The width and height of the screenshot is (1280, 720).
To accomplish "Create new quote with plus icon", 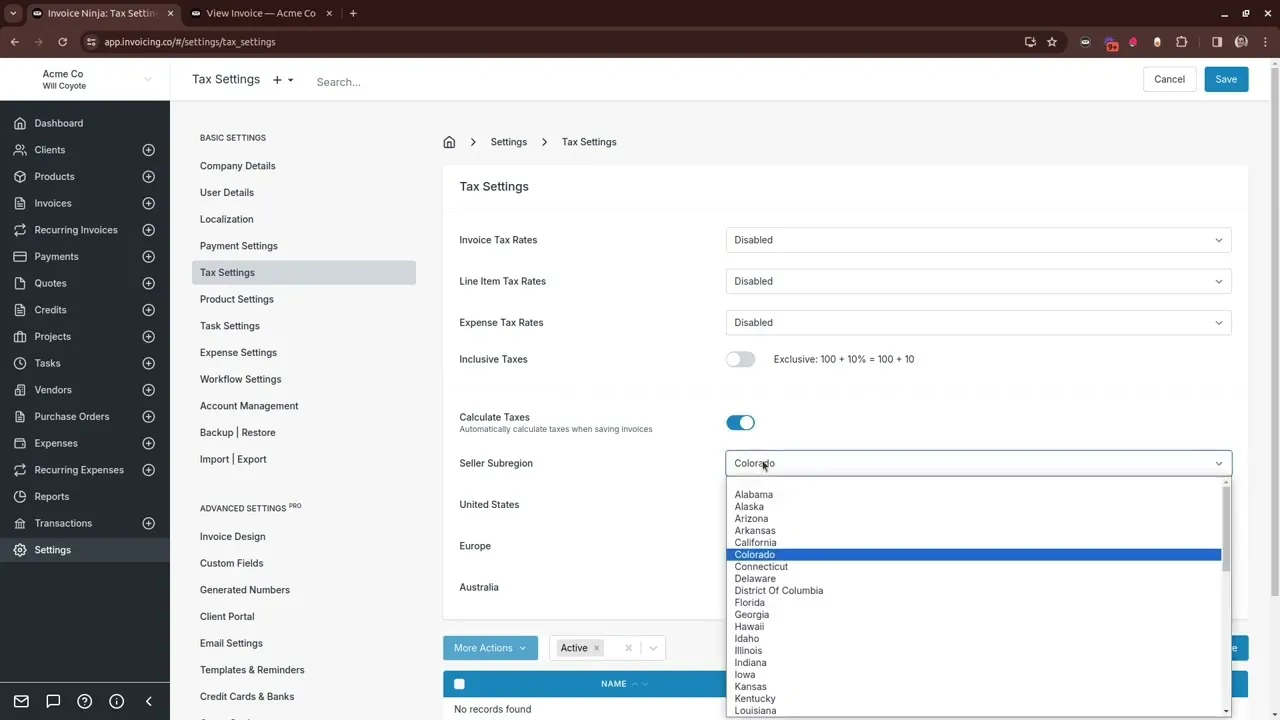I will [148, 283].
